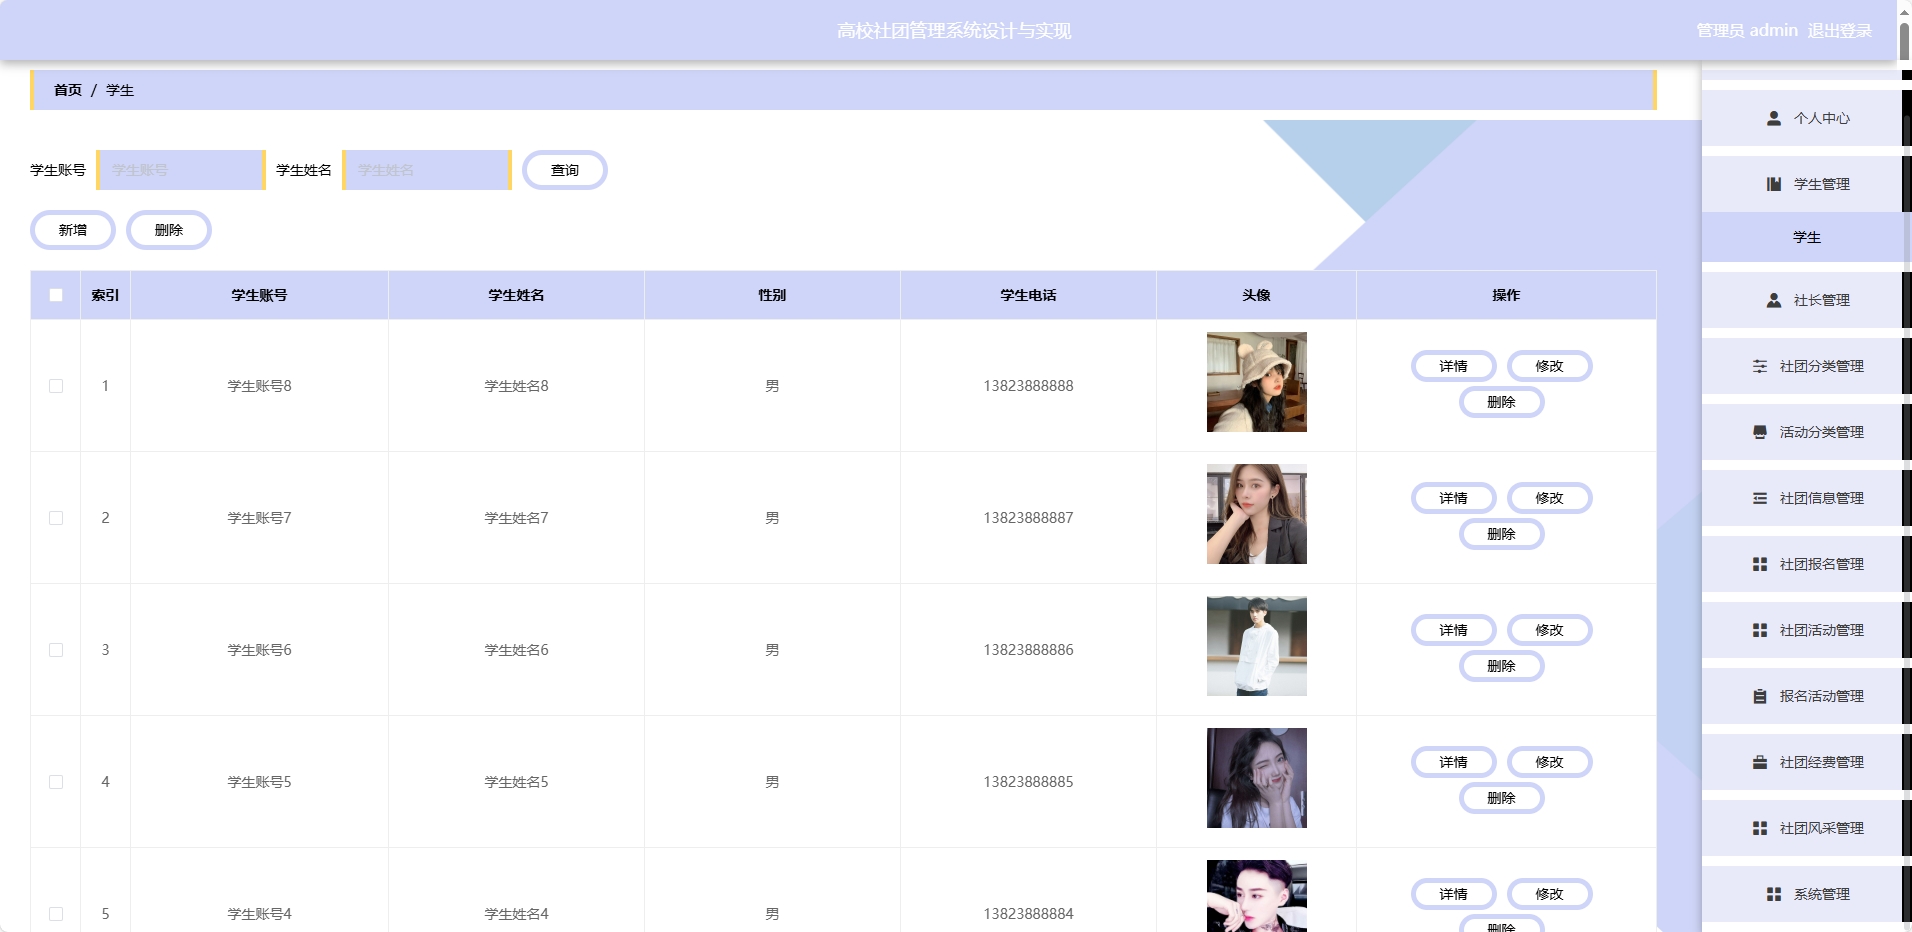Screen dimensions: 1912x932
Task: Open the 社团经费管理 menu label
Action: click(1821, 762)
